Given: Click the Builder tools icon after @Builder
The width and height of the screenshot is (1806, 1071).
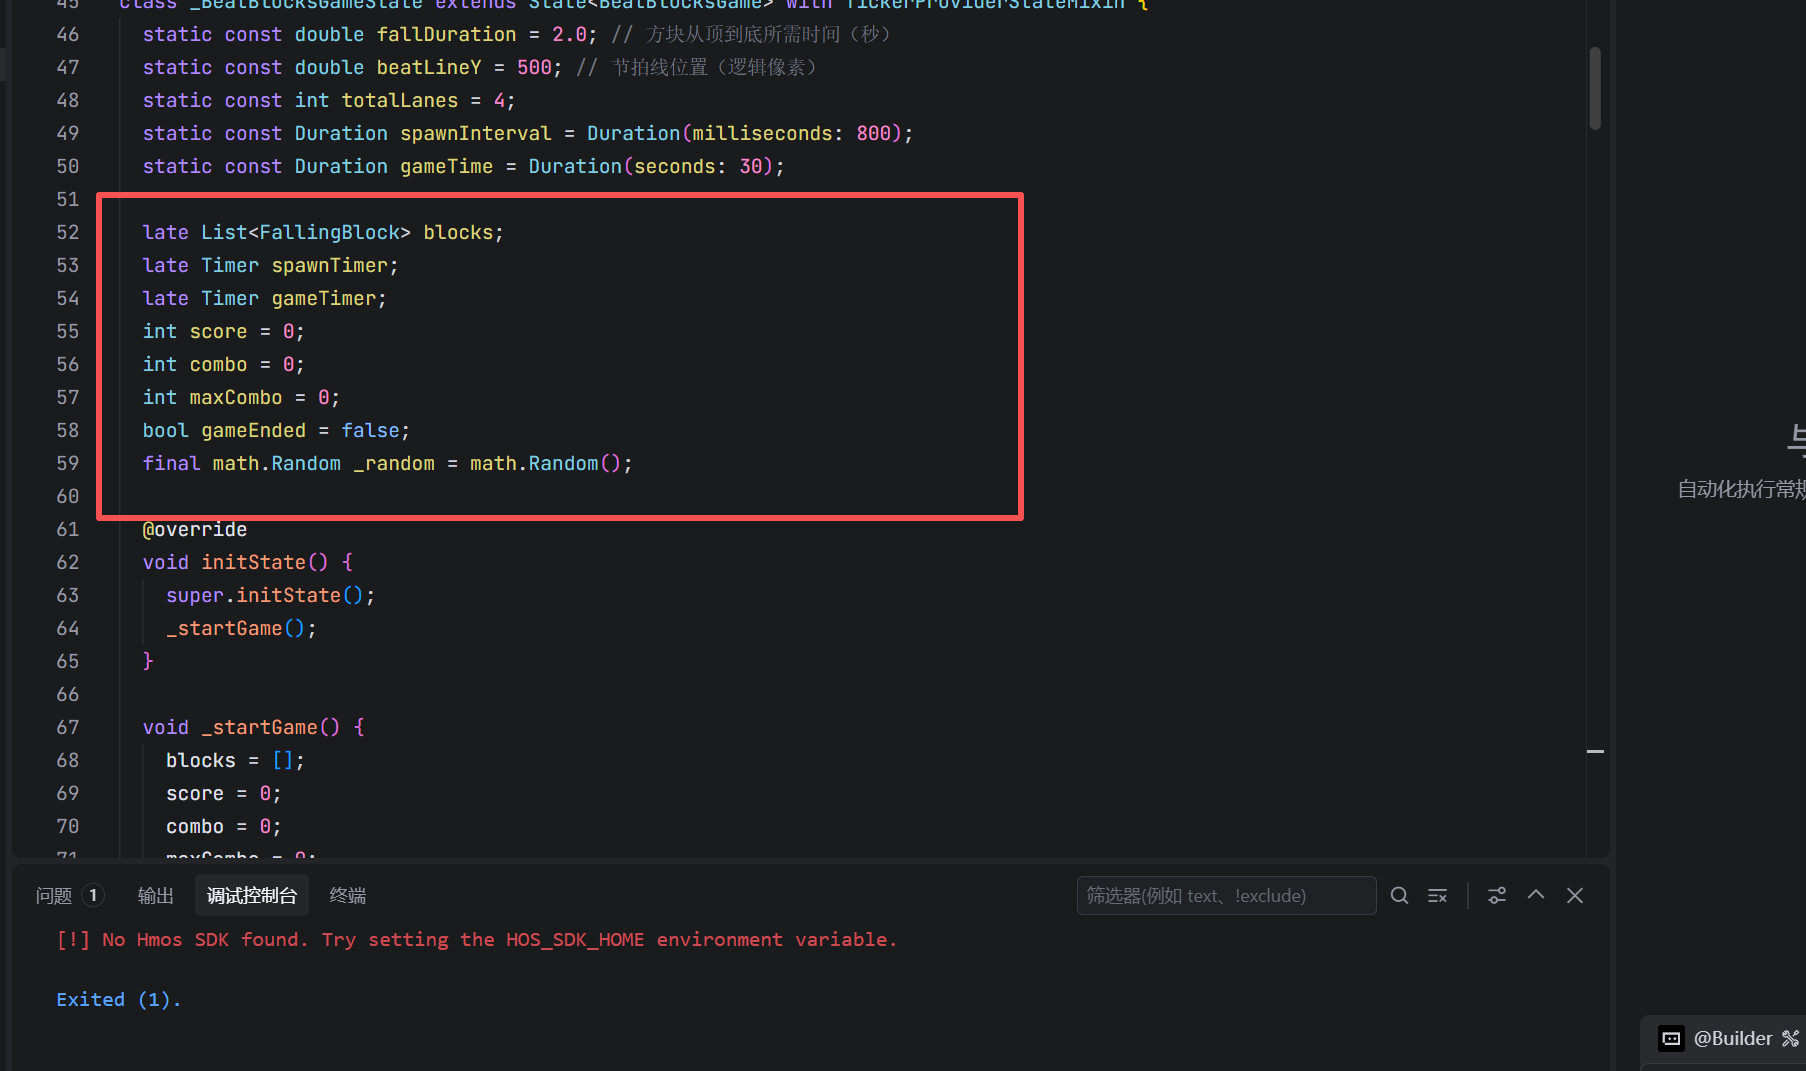Looking at the screenshot, I should (1790, 1038).
